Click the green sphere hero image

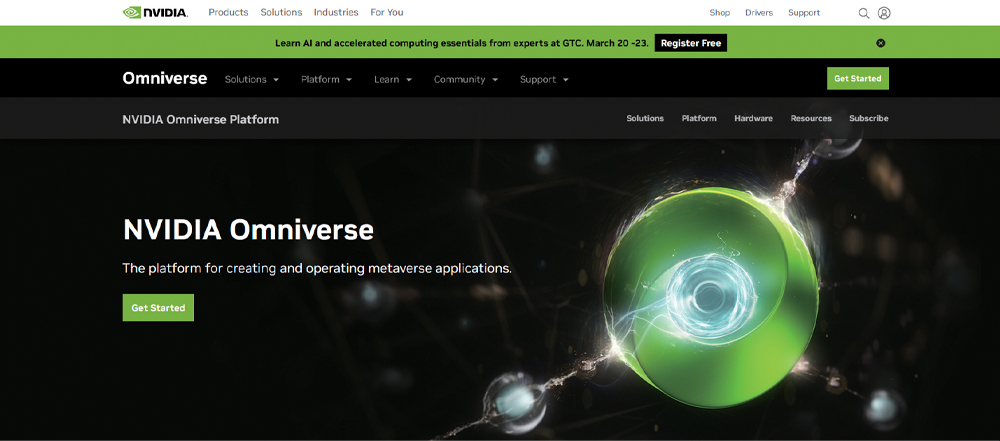click(710, 296)
